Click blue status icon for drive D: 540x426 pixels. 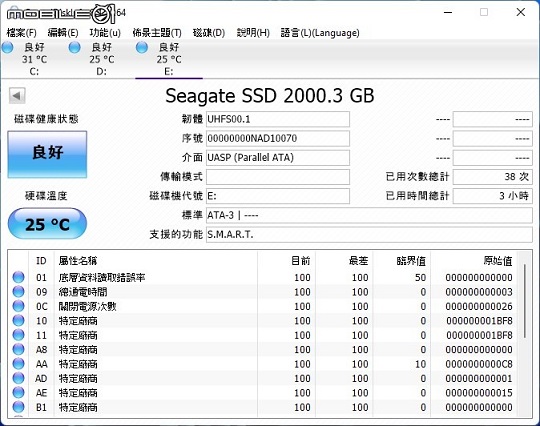pyautogui.click(x=74, y=48)
